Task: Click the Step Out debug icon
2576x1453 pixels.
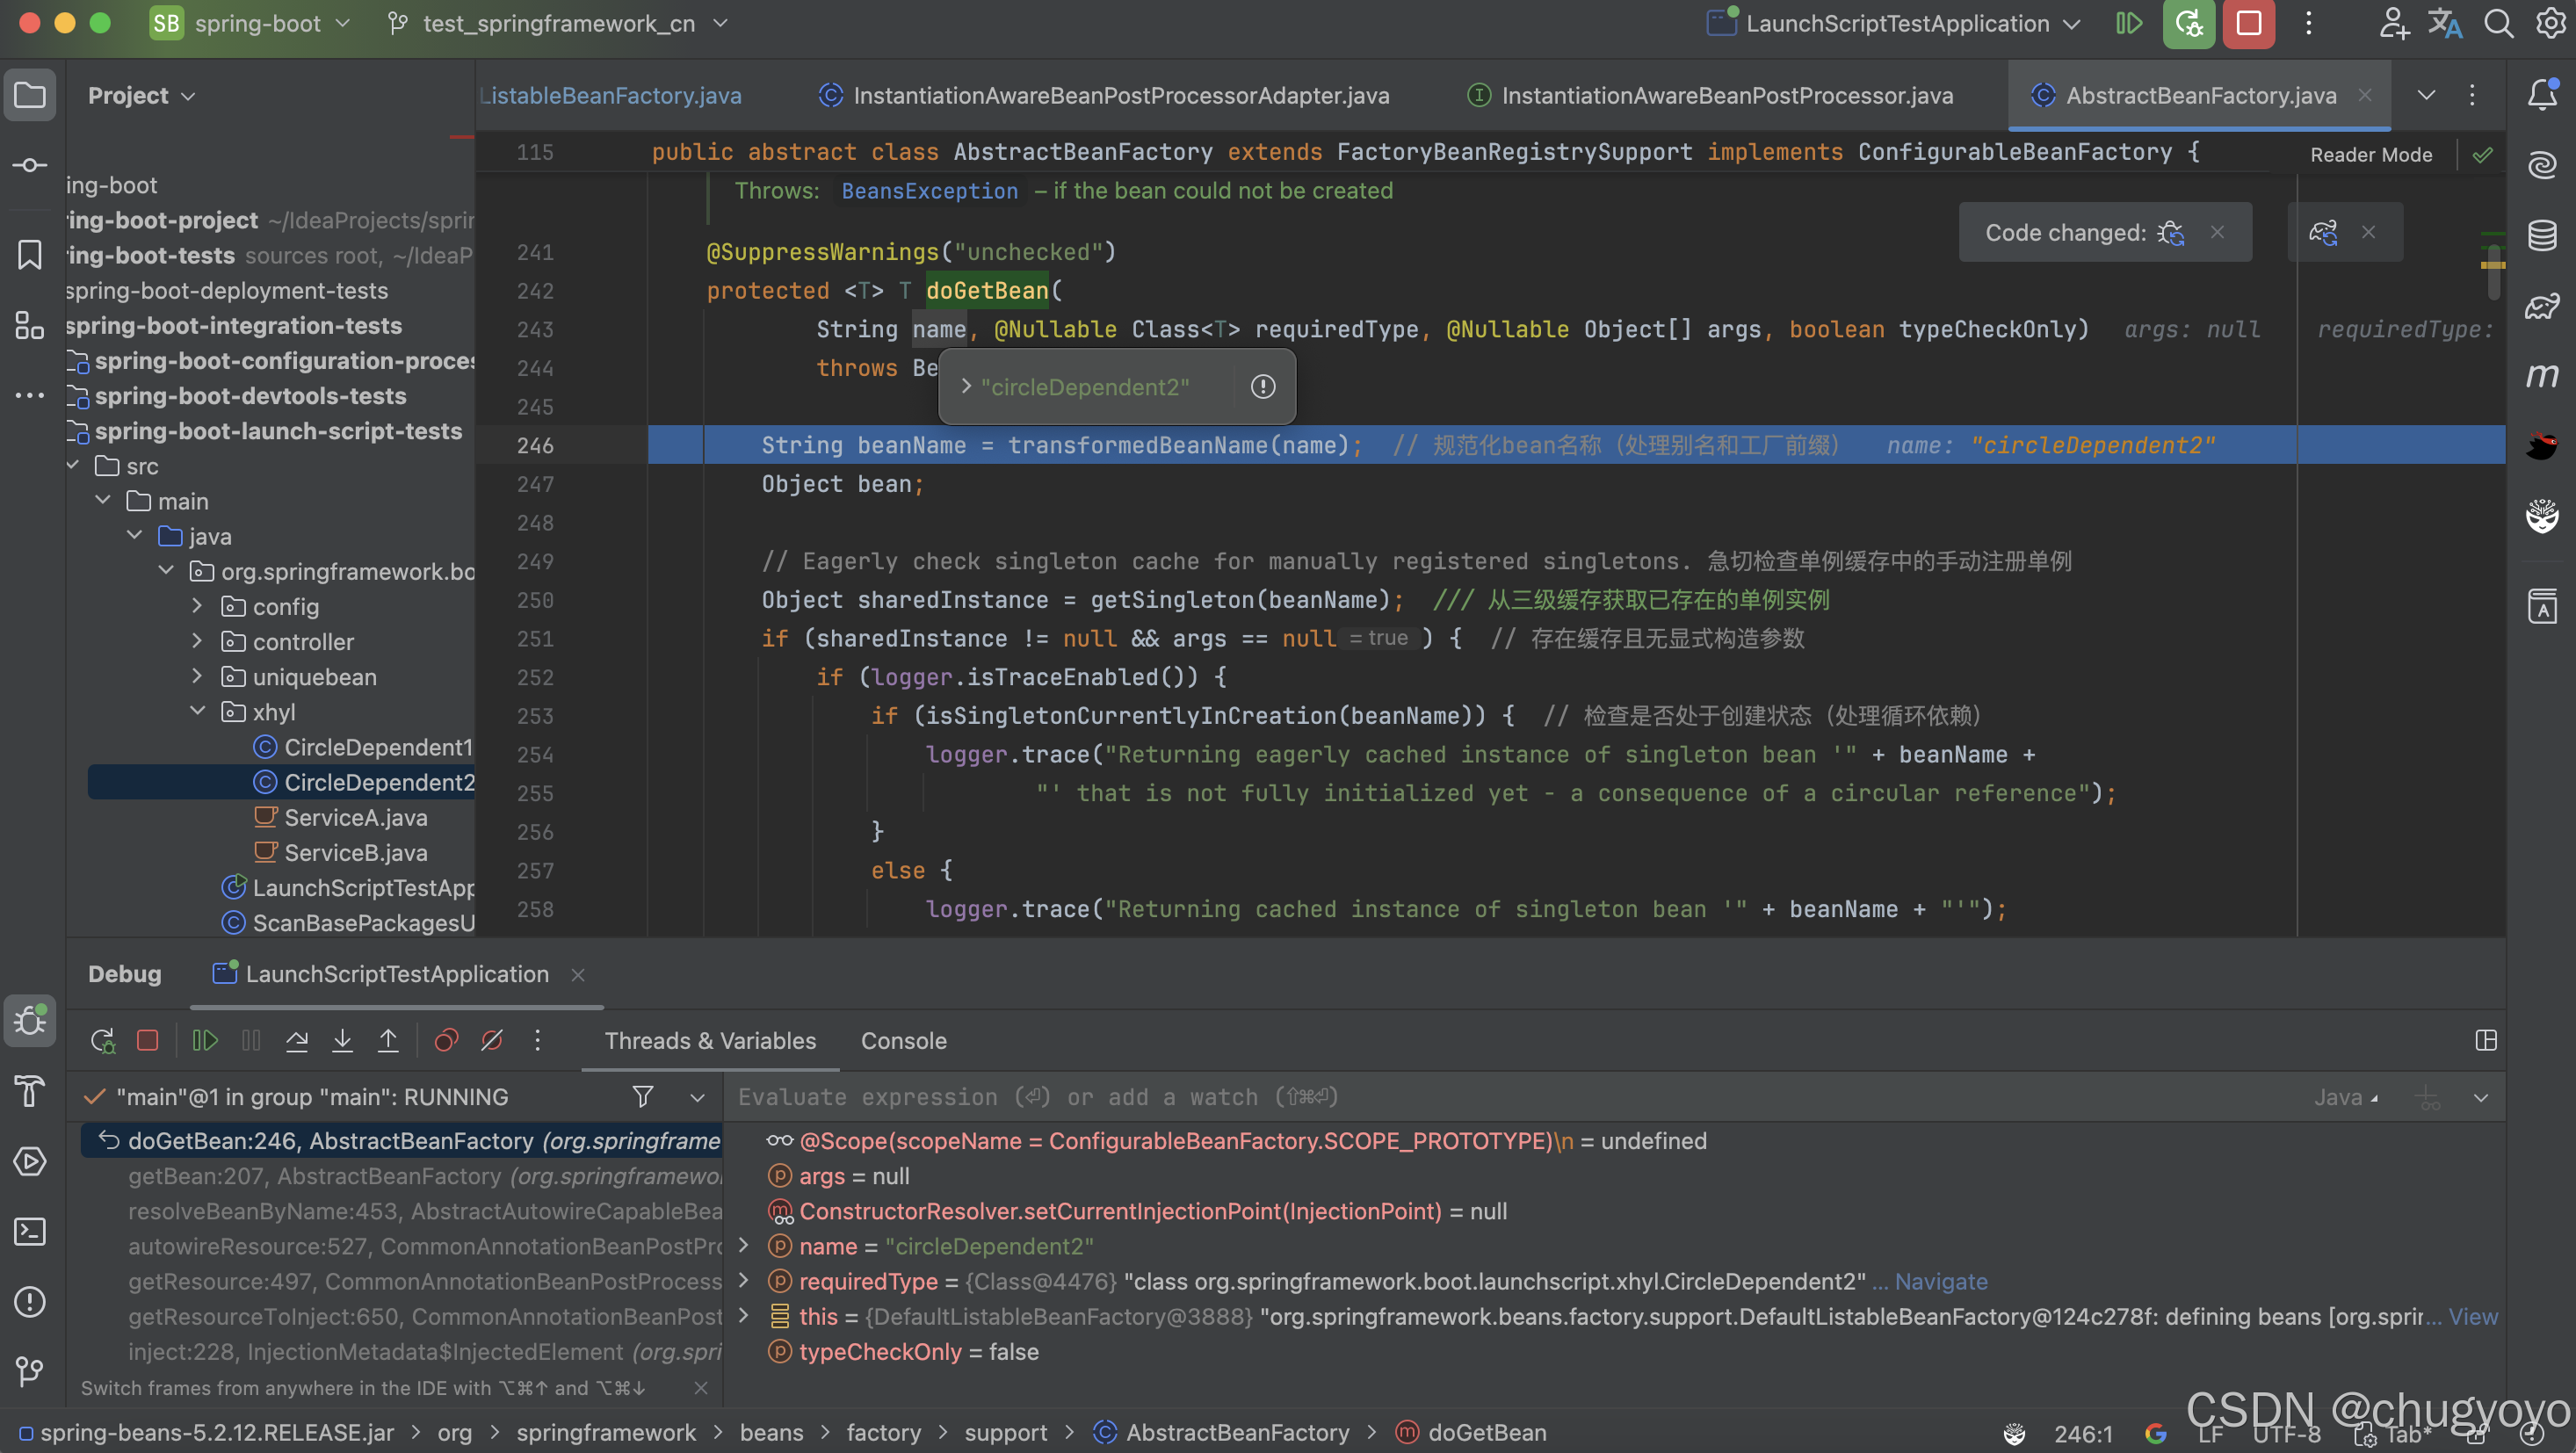Action: [x=388, y=1041]
